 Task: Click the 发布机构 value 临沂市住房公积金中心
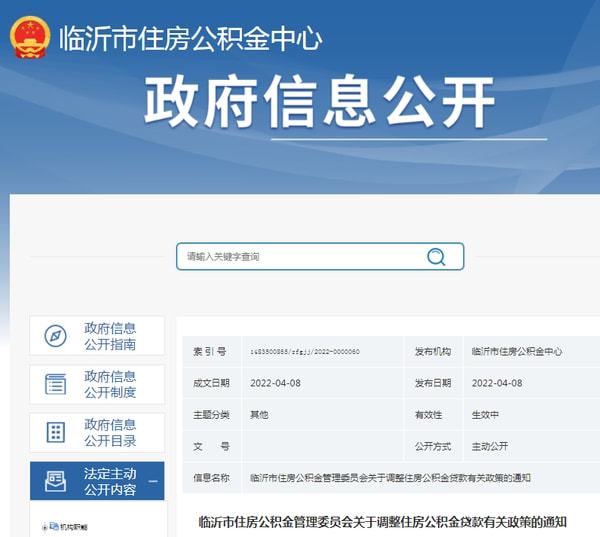[x=517, y=351]
